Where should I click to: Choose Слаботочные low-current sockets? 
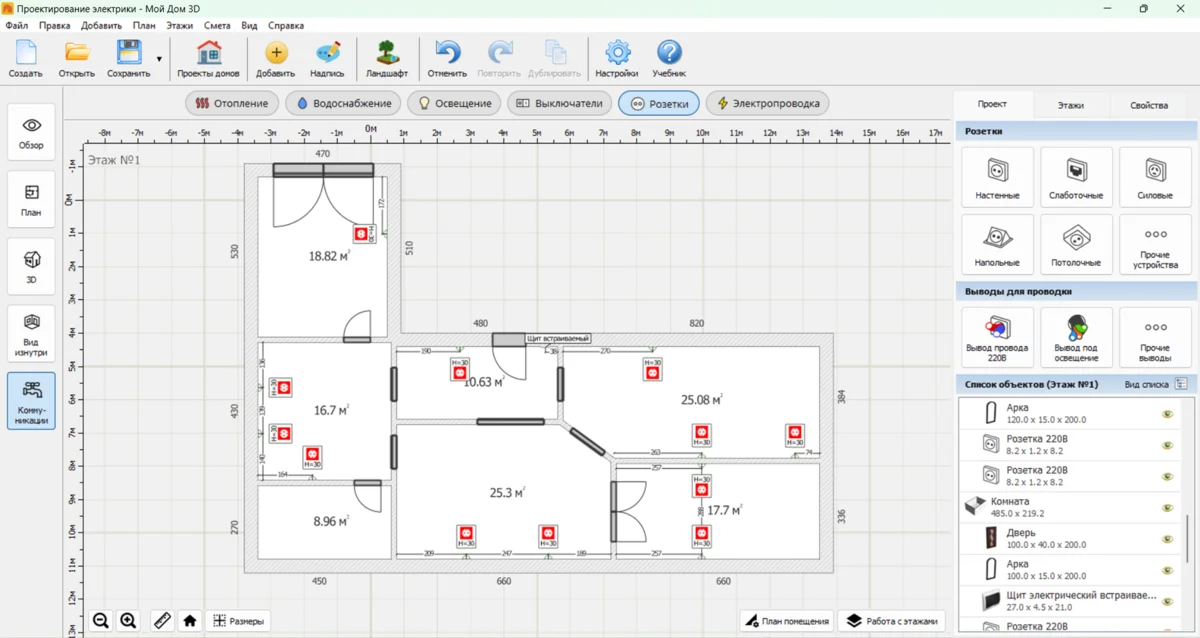click(x=1076, y=177)
